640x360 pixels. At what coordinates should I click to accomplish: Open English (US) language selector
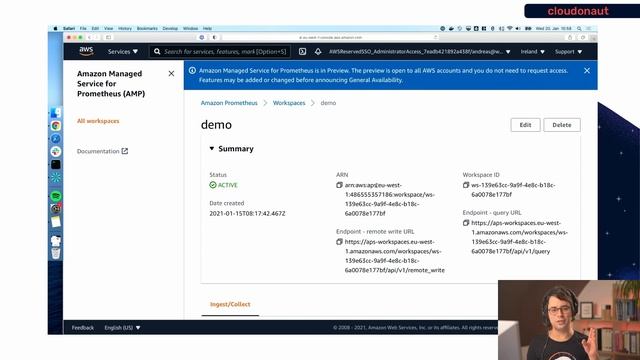(x=122, y=327)
